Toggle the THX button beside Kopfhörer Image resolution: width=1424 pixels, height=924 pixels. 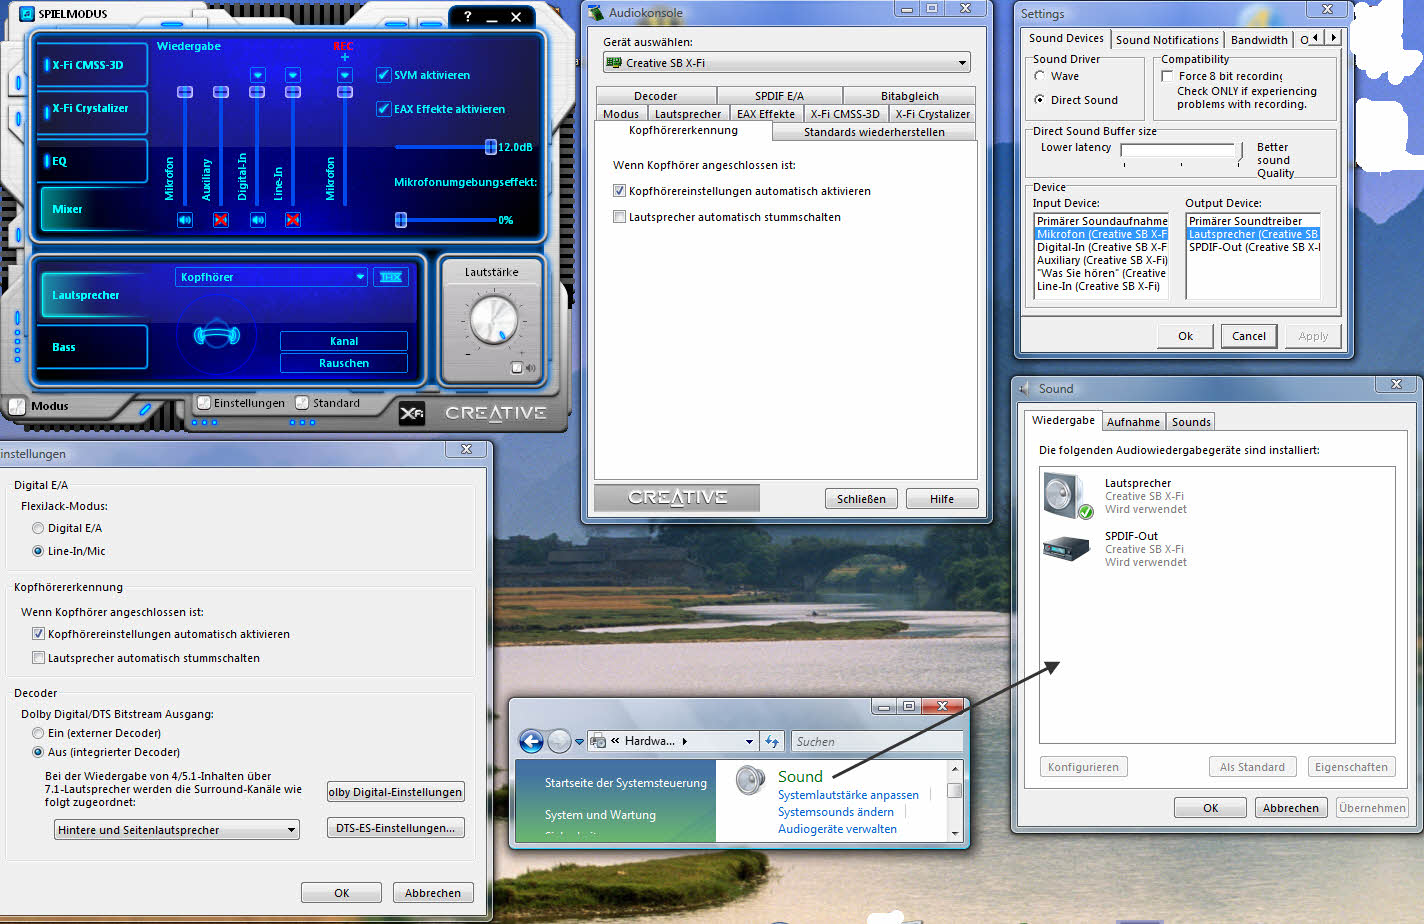pyautogui.click(x=391, y=277)
